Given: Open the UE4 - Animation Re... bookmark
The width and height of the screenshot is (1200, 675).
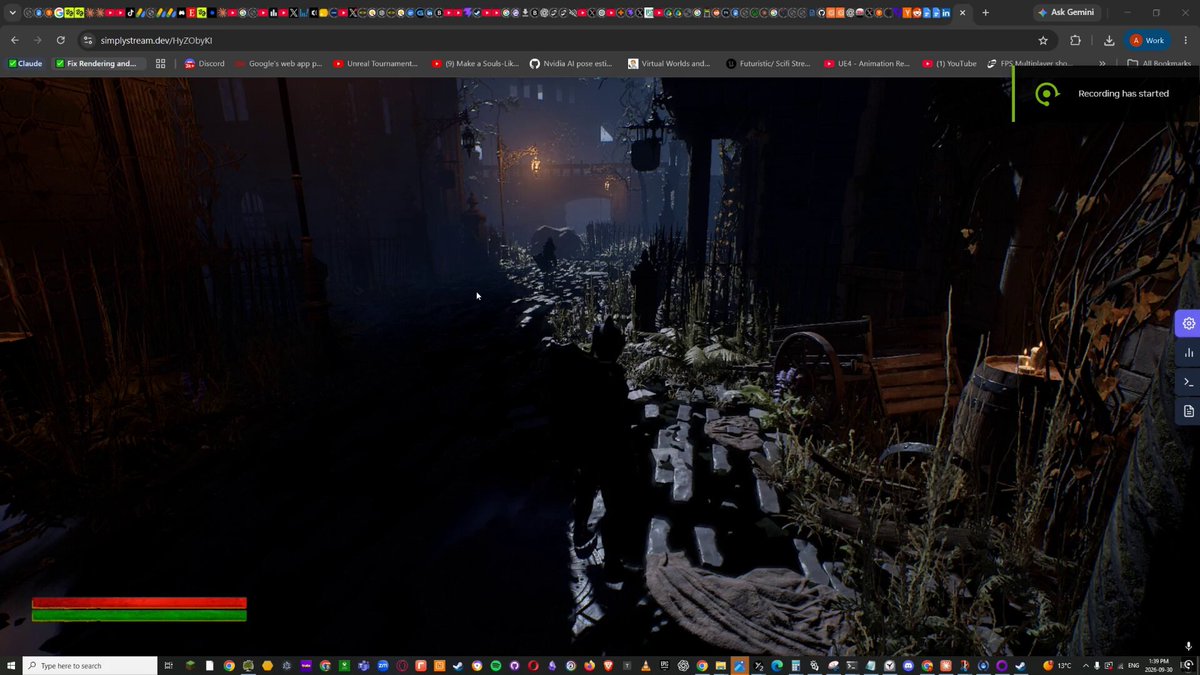Looking at the screenshot, I should pyautogui.click(x=867, y=63).
